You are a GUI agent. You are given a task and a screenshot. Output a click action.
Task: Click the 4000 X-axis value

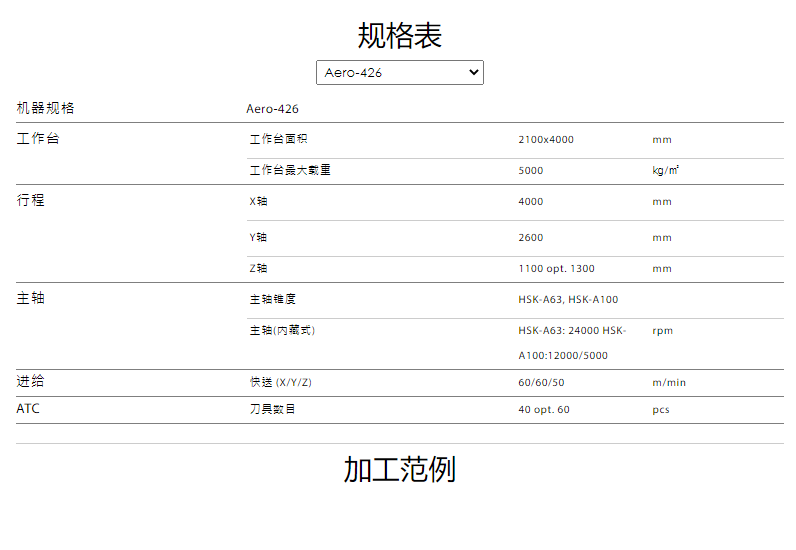point(530,202)
